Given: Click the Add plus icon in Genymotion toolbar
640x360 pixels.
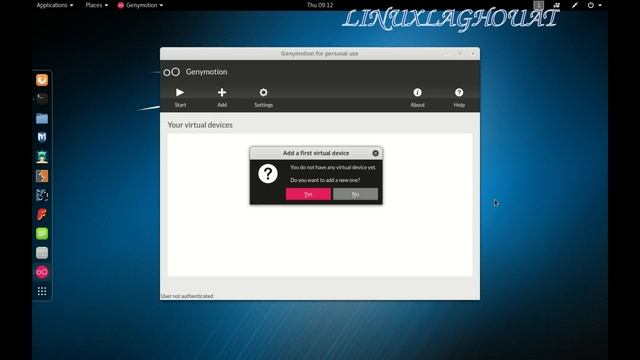Looking at the screenshot, I should tap(222, 93).
